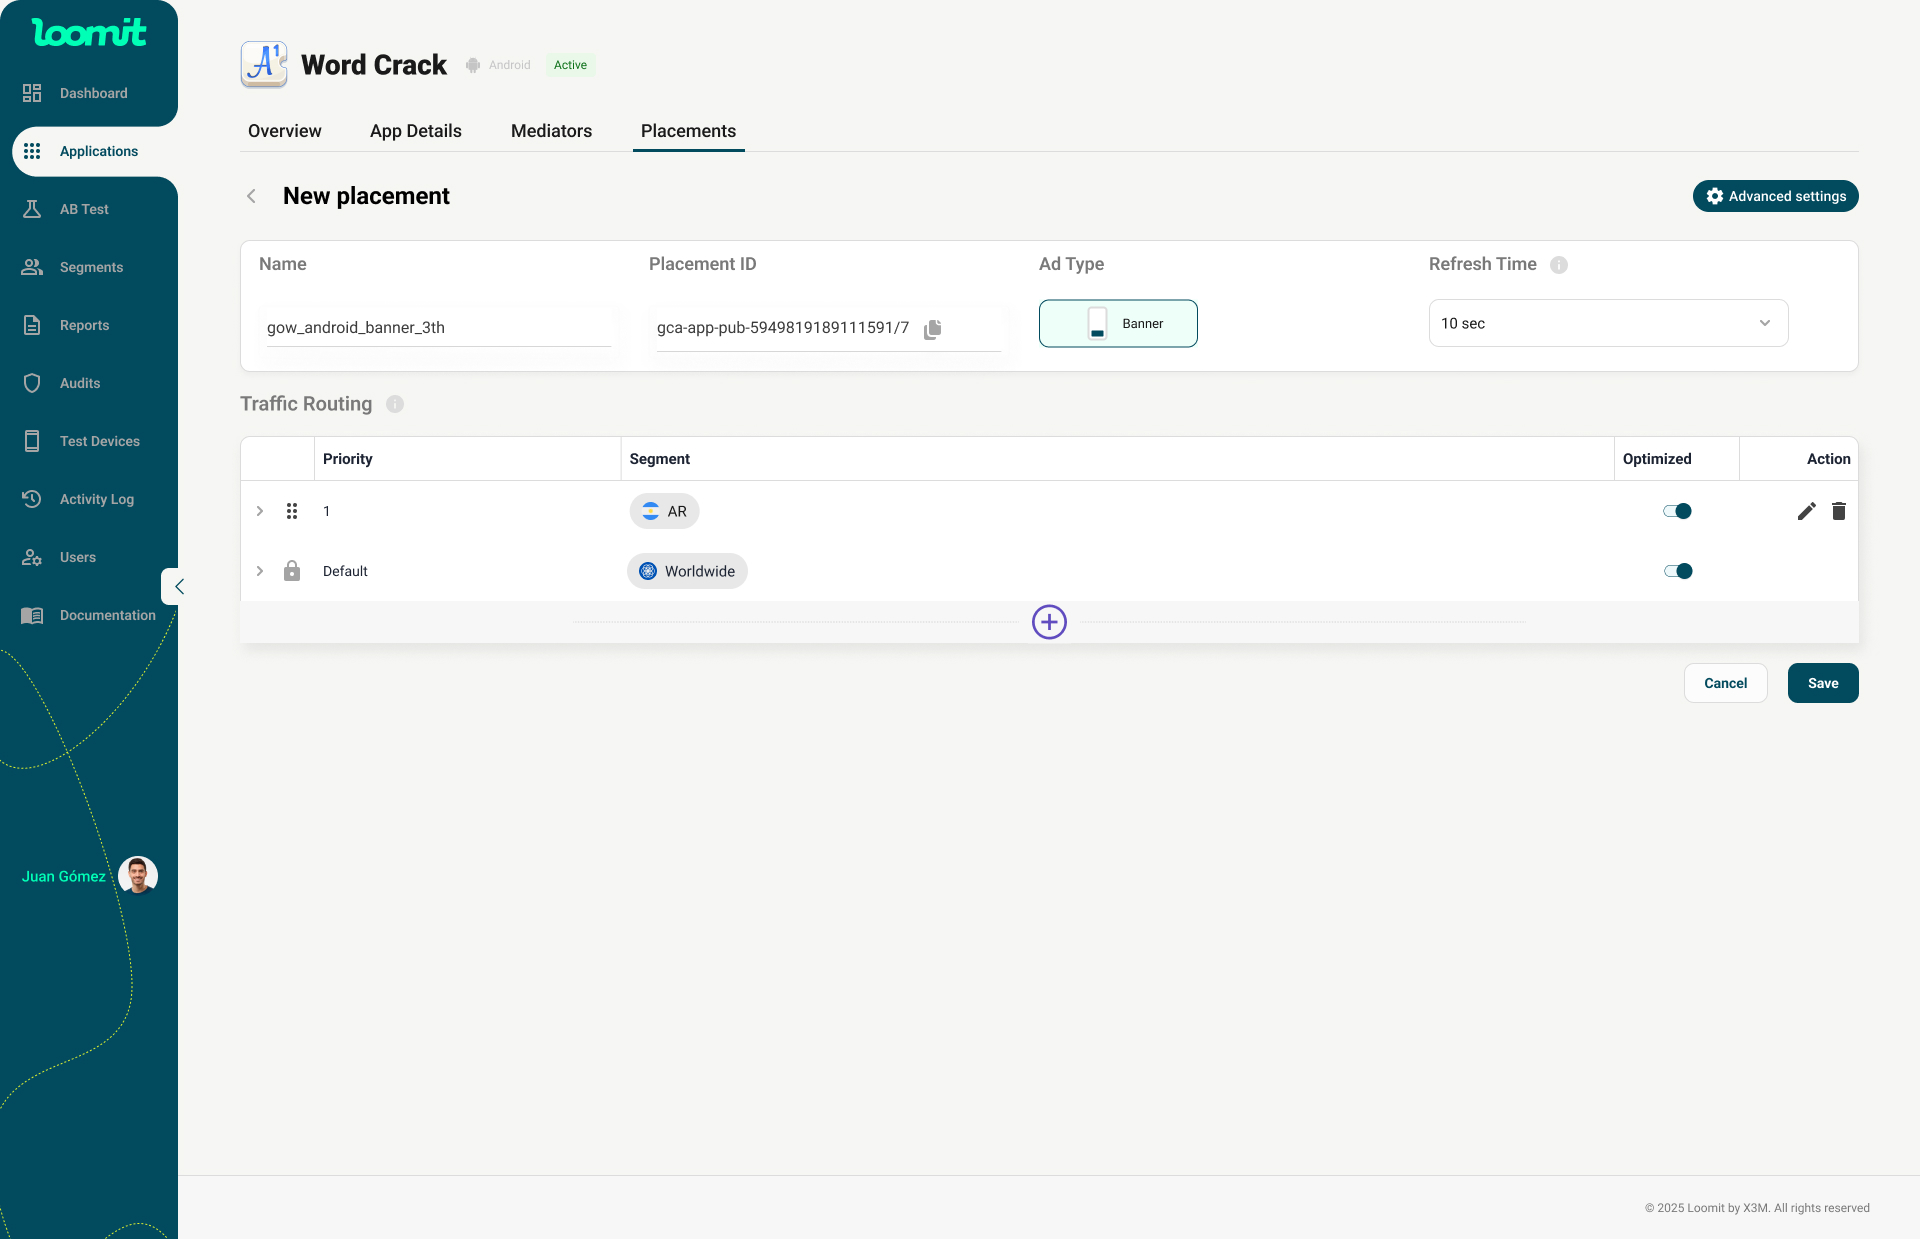This screenshot has width=1920, height=1239.
Task: Switch to the App Details tab
Action: (415, 131)
